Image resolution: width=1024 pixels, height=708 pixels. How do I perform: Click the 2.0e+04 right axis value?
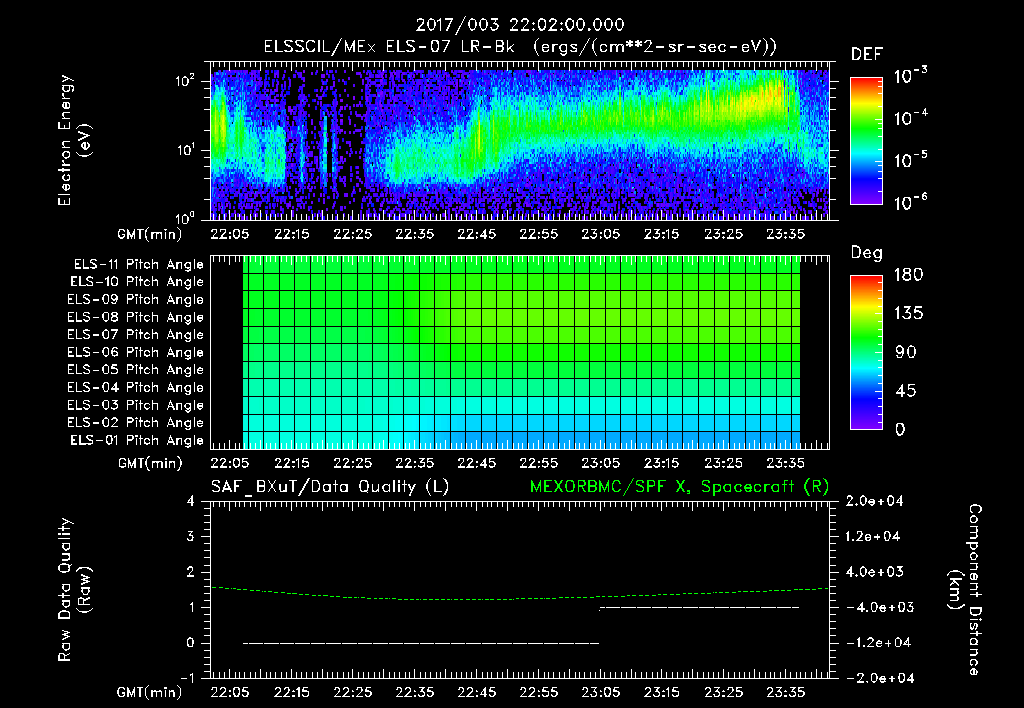(x=874, y=502)
